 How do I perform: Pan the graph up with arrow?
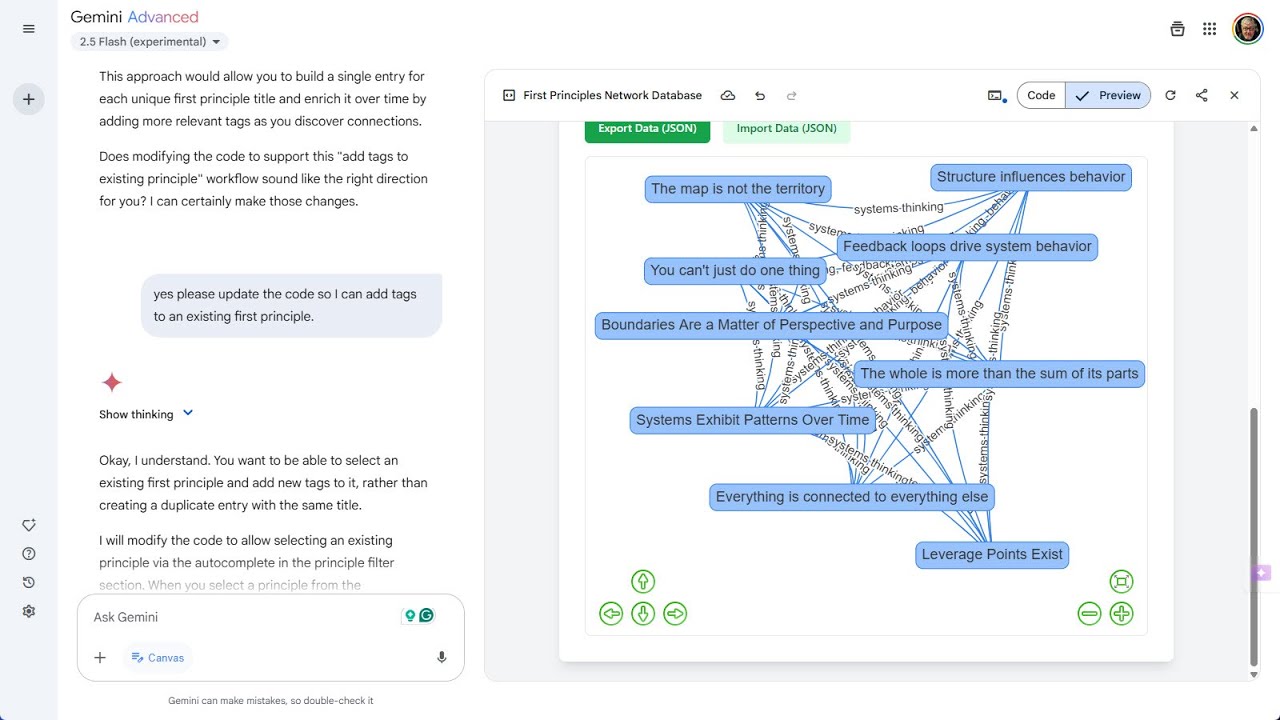[643, 581]
